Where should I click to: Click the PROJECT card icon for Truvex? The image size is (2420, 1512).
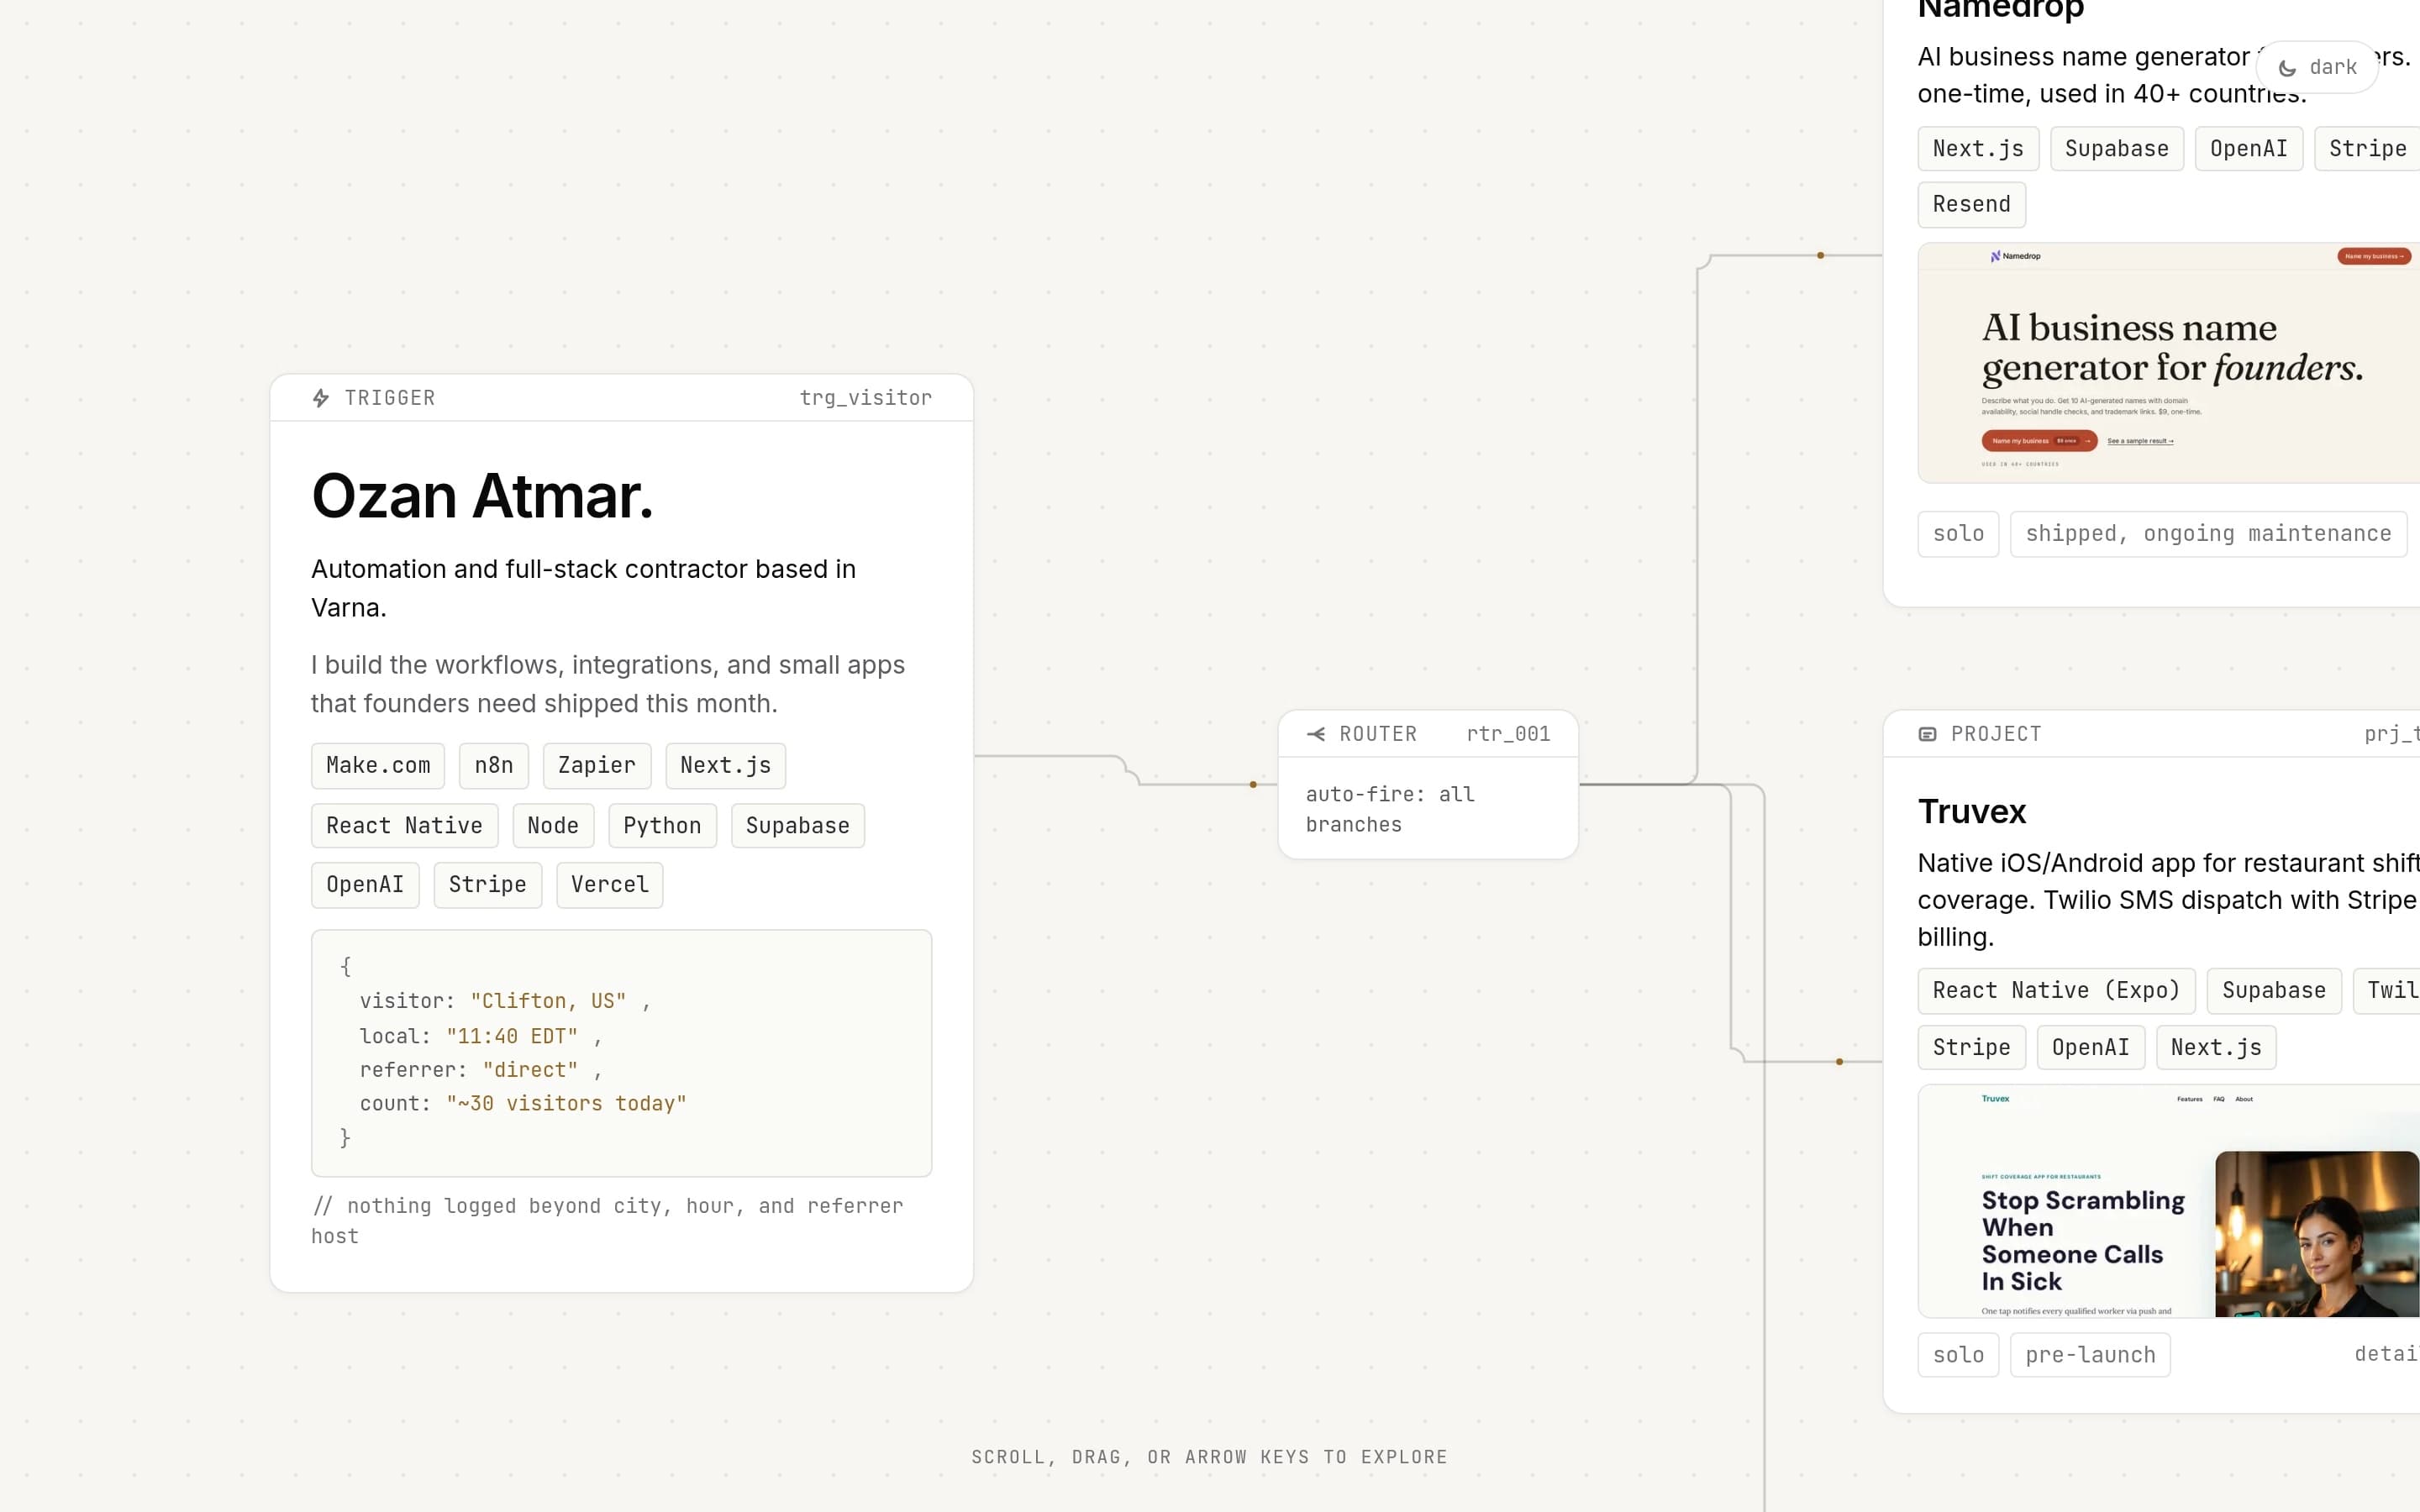(1927, 734)
